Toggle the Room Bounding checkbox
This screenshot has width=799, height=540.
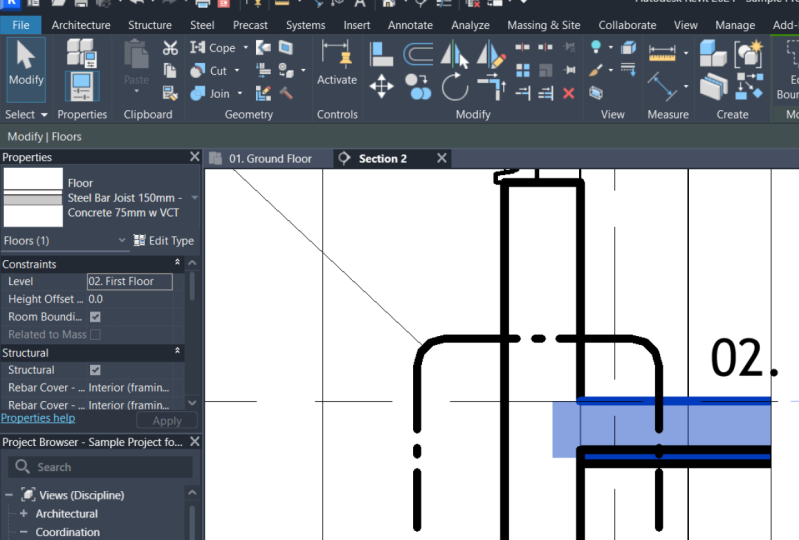95,317
